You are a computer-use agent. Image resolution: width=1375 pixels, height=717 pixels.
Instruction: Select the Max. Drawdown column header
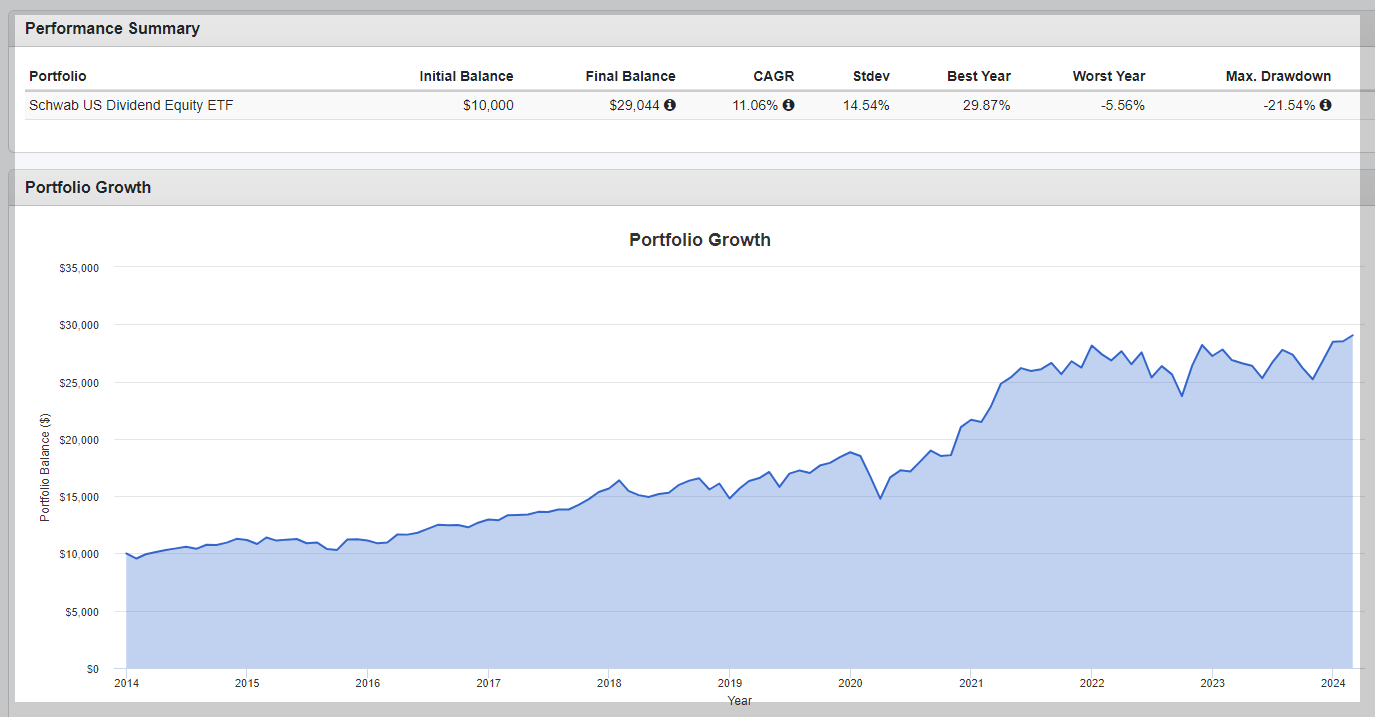click(x=1279, y=76)
